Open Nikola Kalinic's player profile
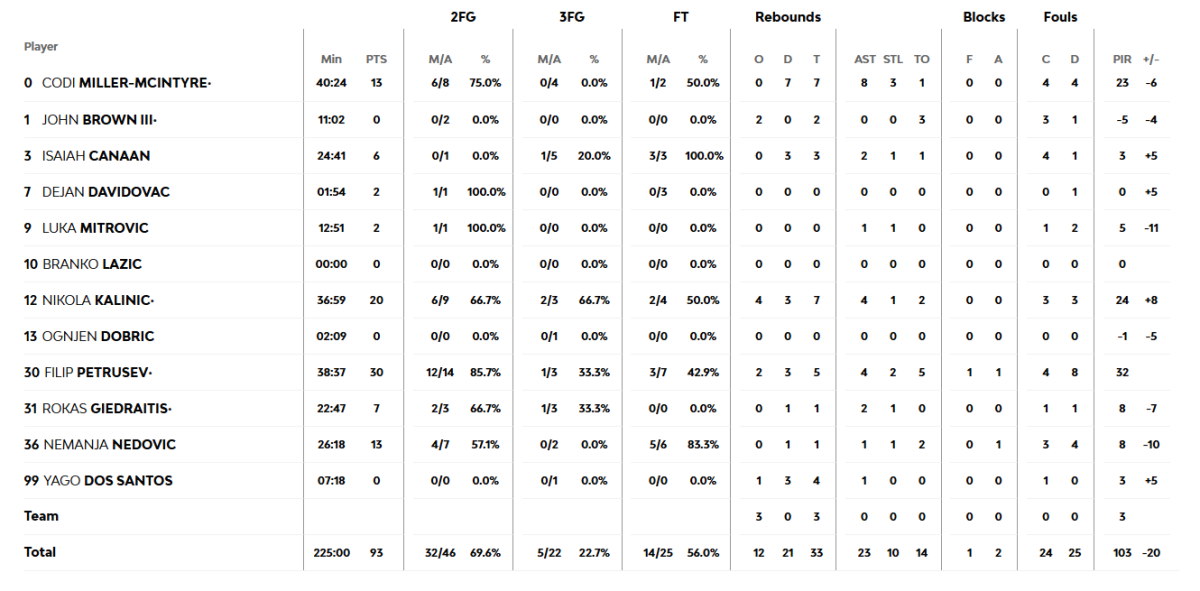 (97, 300)
